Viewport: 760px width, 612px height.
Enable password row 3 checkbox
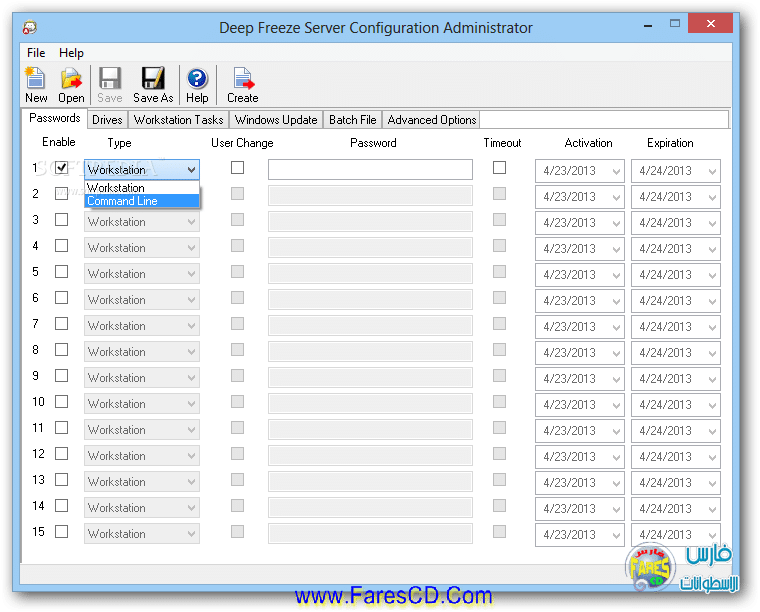[62, 220]
